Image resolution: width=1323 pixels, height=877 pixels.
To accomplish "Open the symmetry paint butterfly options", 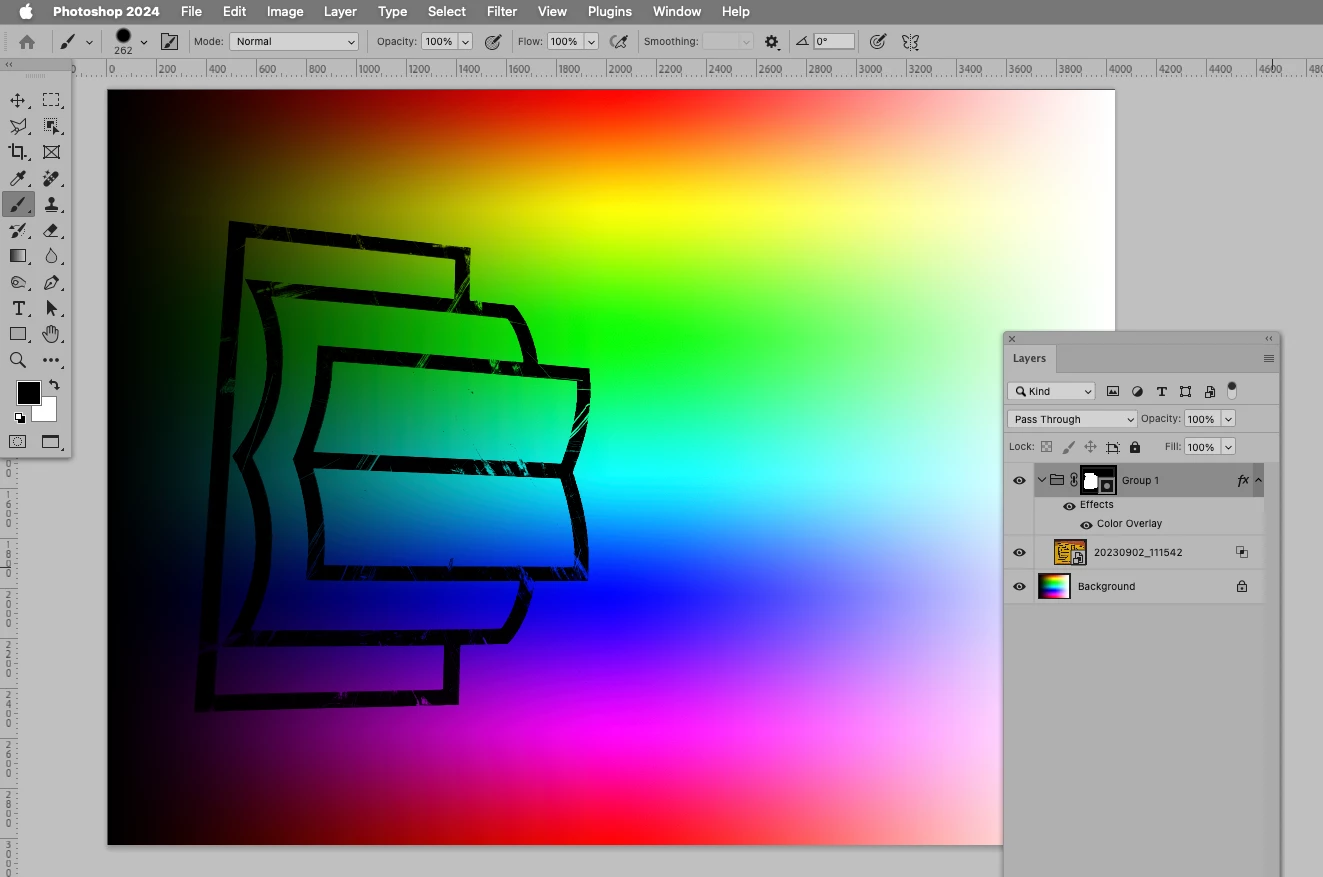I will 910,42.
